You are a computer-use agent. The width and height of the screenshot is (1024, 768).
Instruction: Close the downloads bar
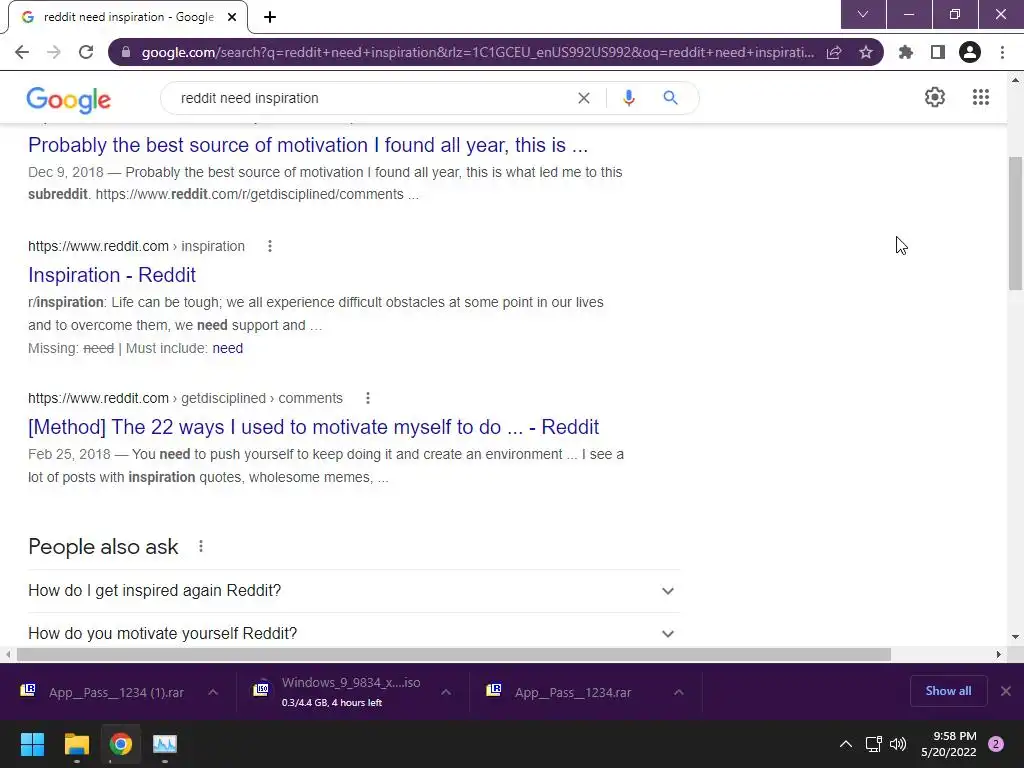[1006, 691]
